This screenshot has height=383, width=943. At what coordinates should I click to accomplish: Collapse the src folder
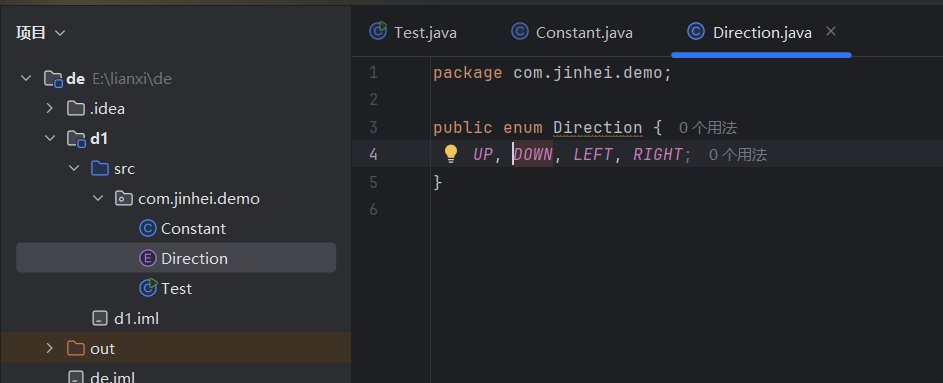tap(74, 168)
